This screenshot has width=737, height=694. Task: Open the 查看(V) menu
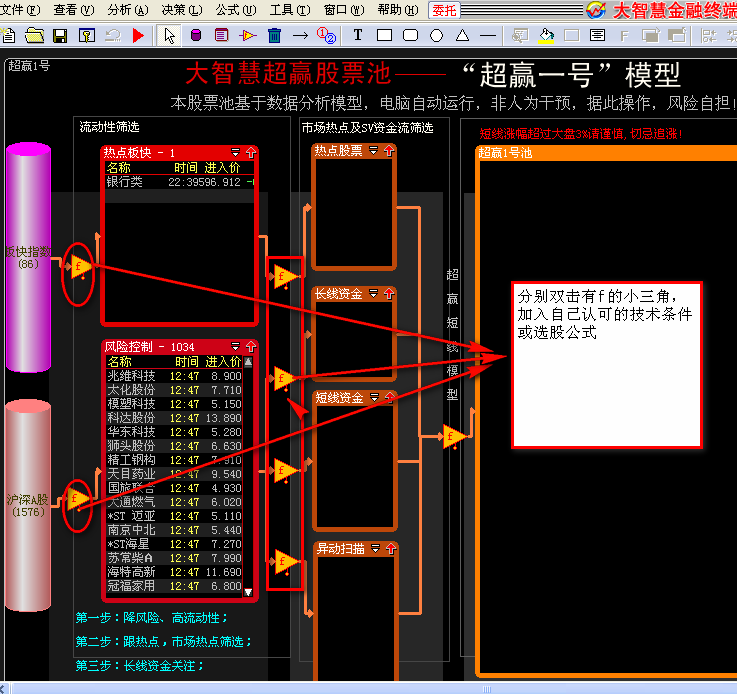[x=74, y=10]
